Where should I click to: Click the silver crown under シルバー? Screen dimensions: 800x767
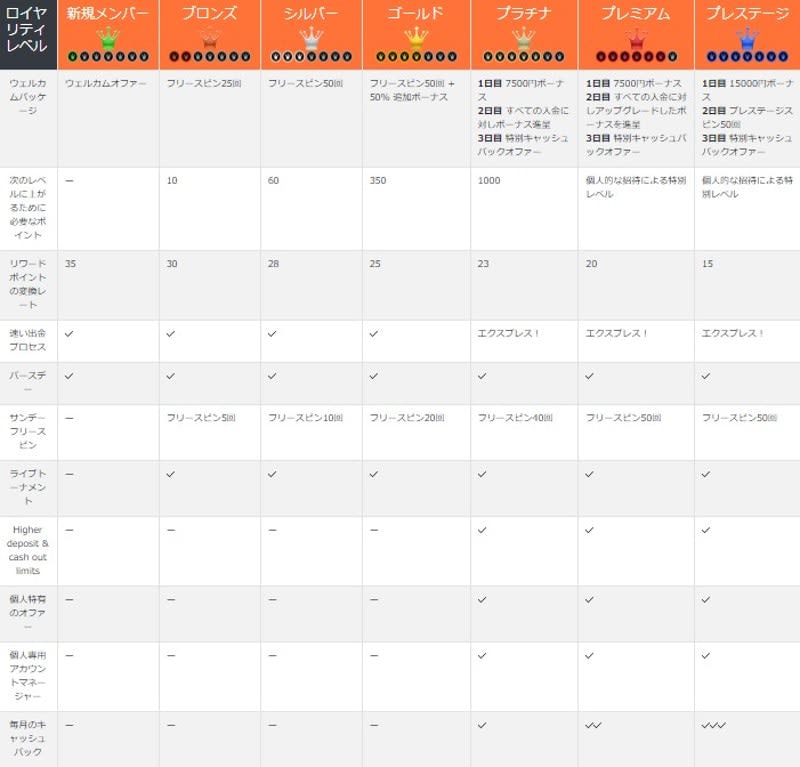[x=311, y=38]
